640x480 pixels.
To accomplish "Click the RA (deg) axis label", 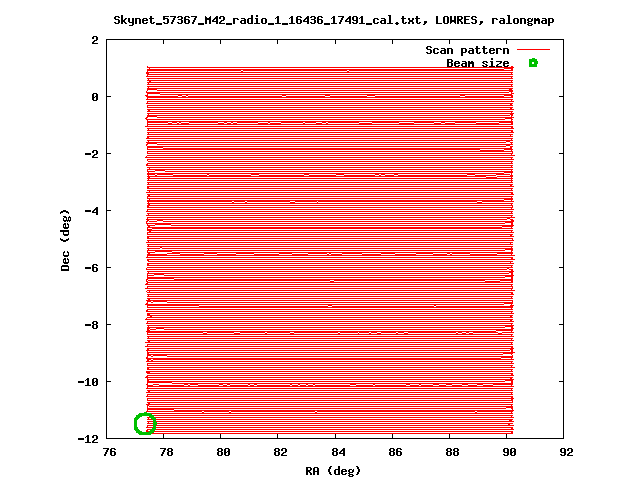I will coord(333,471).
